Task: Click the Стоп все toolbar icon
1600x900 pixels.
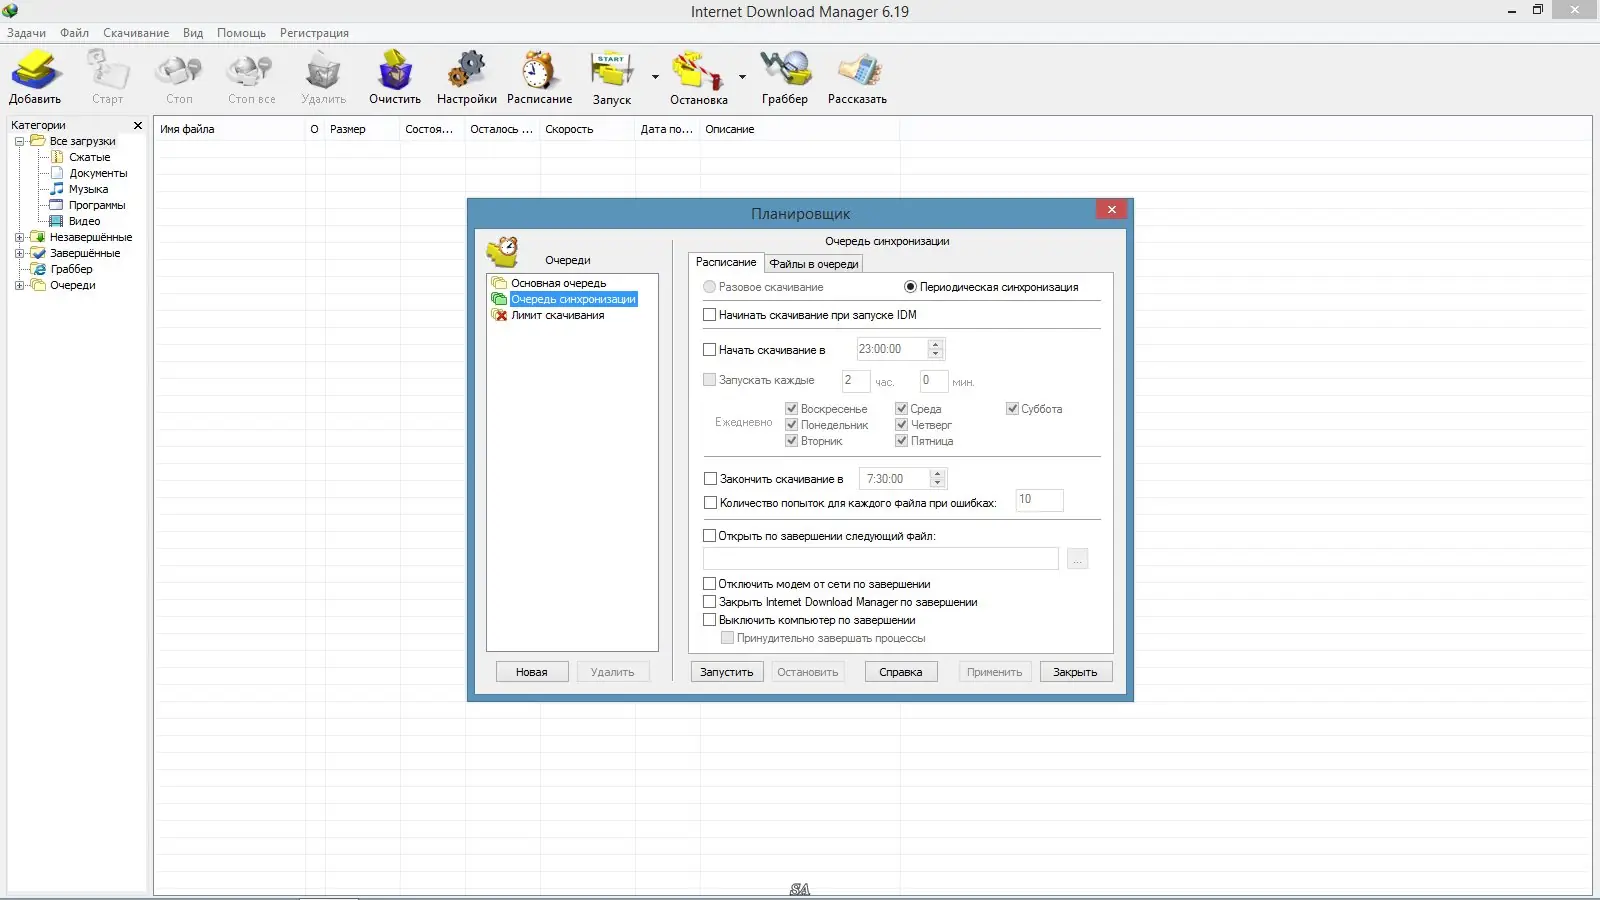Action: tap(251, 77)
